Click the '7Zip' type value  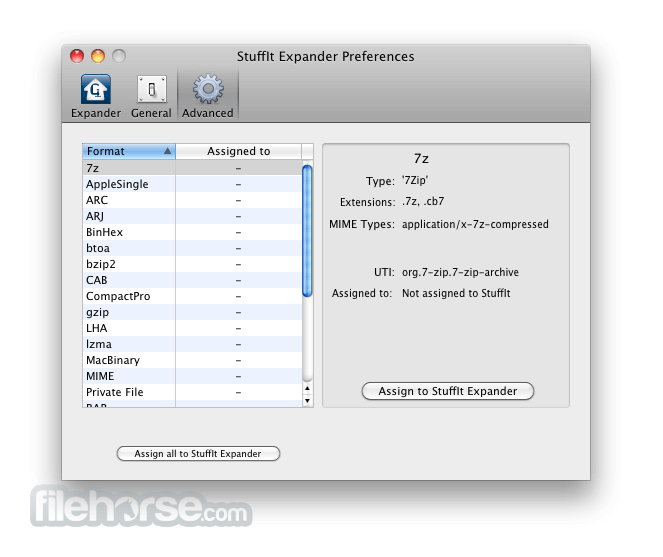[x=415, y=181]
